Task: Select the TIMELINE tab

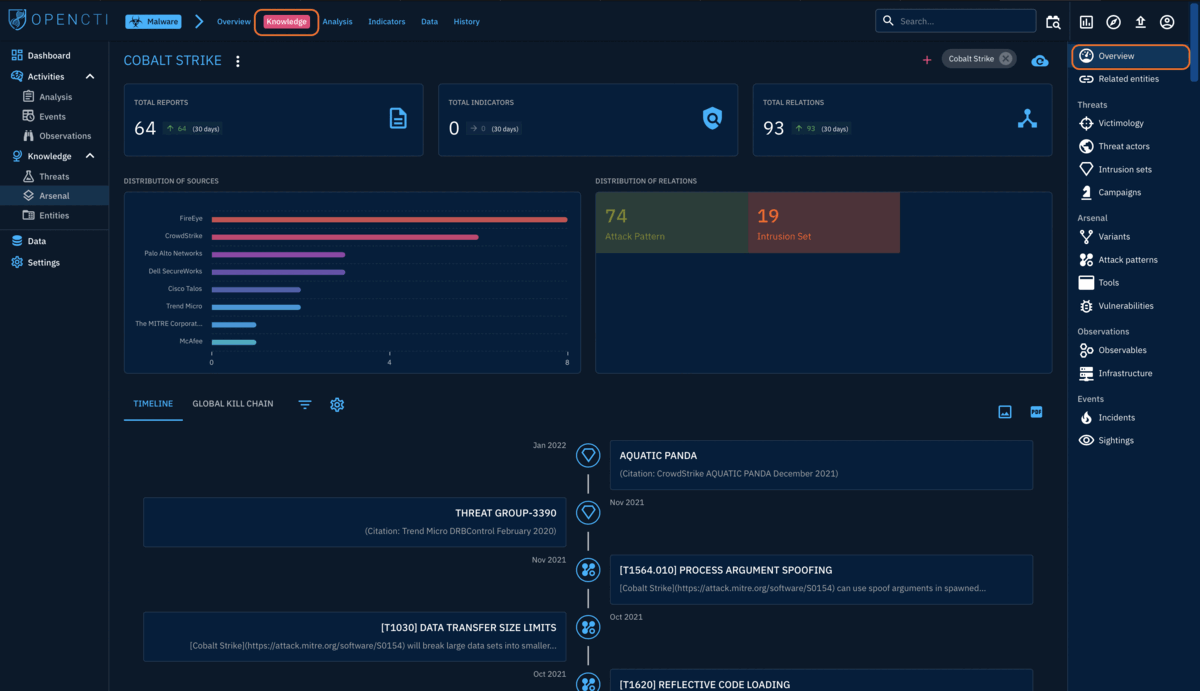Action: (x=153, y=404)
